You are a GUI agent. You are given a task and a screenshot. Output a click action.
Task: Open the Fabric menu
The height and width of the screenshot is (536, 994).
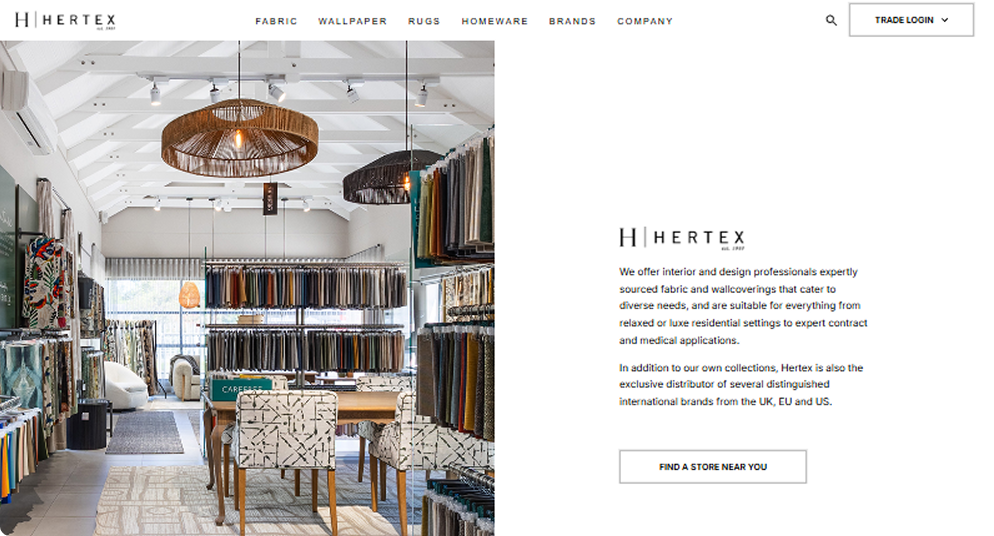click(x=276, y=21)
